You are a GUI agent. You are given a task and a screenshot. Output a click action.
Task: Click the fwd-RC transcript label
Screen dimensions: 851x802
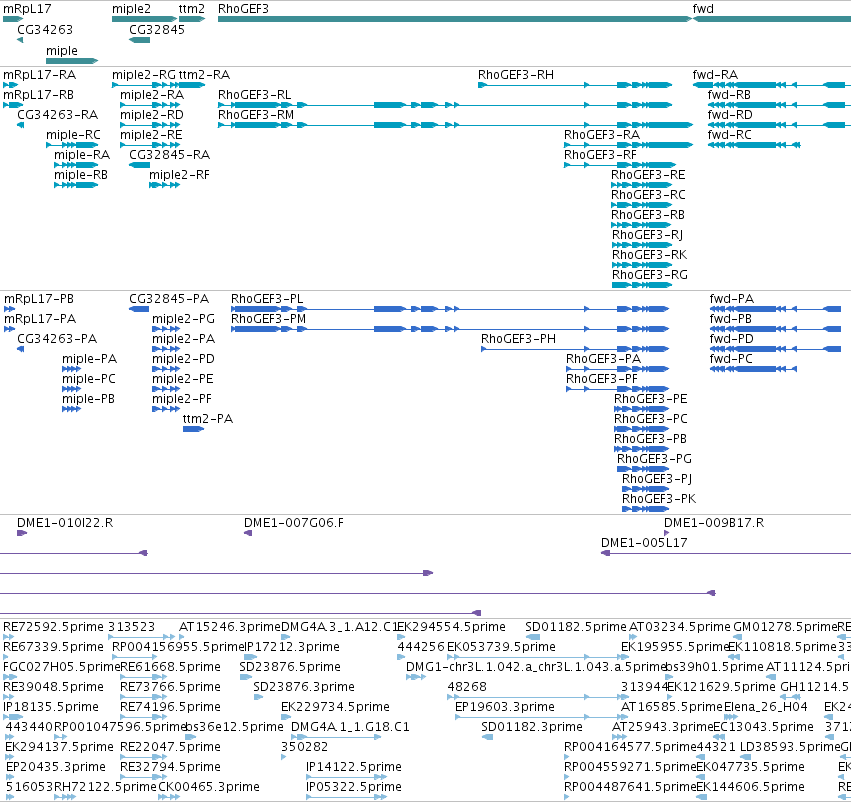[x=729, y=135]
